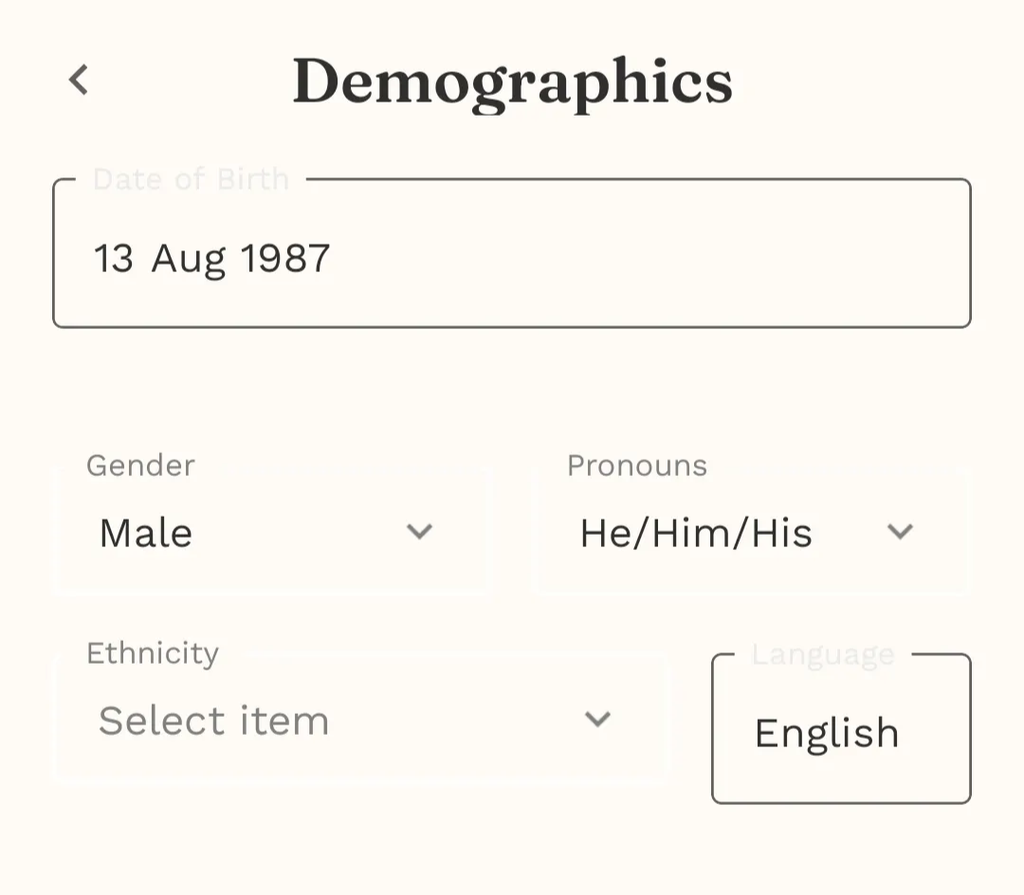The image size is (1024, 895).
Task: Click the Gender field label
Action: click(x=140, y=466)
